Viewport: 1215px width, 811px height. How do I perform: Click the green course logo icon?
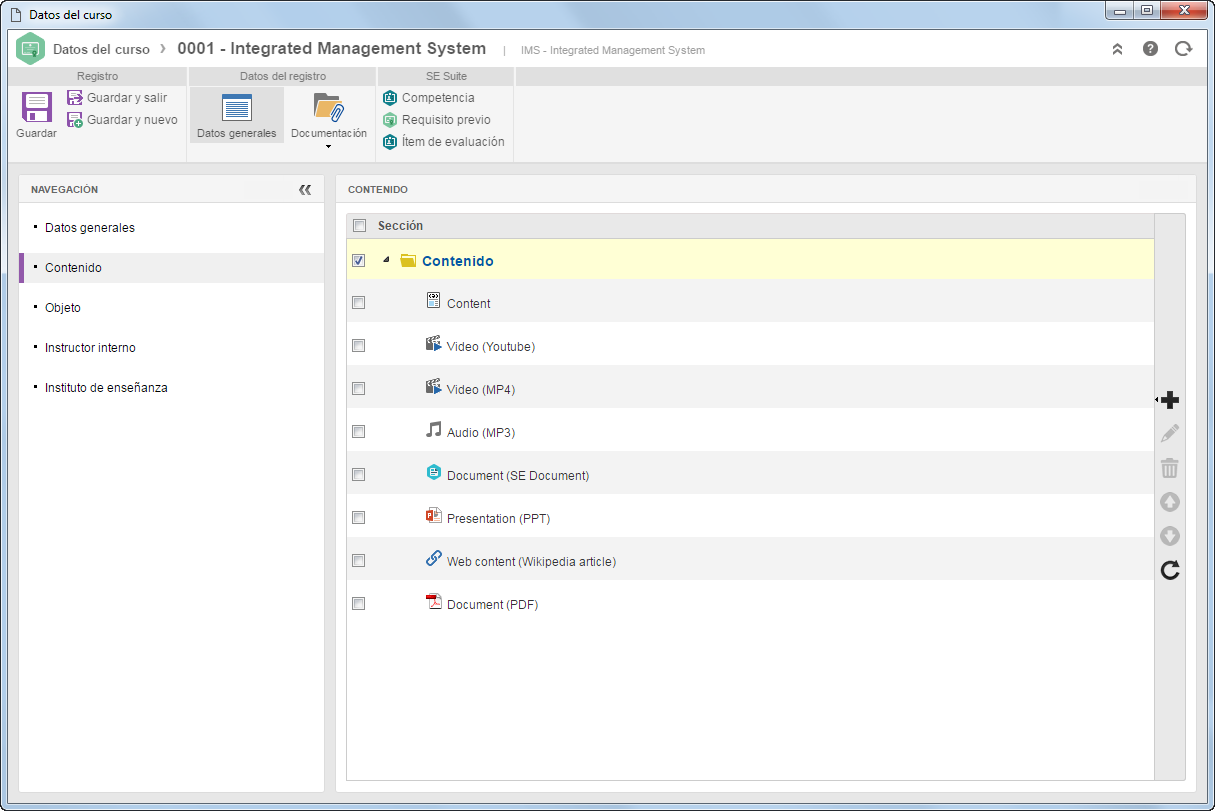click(31, 48)
